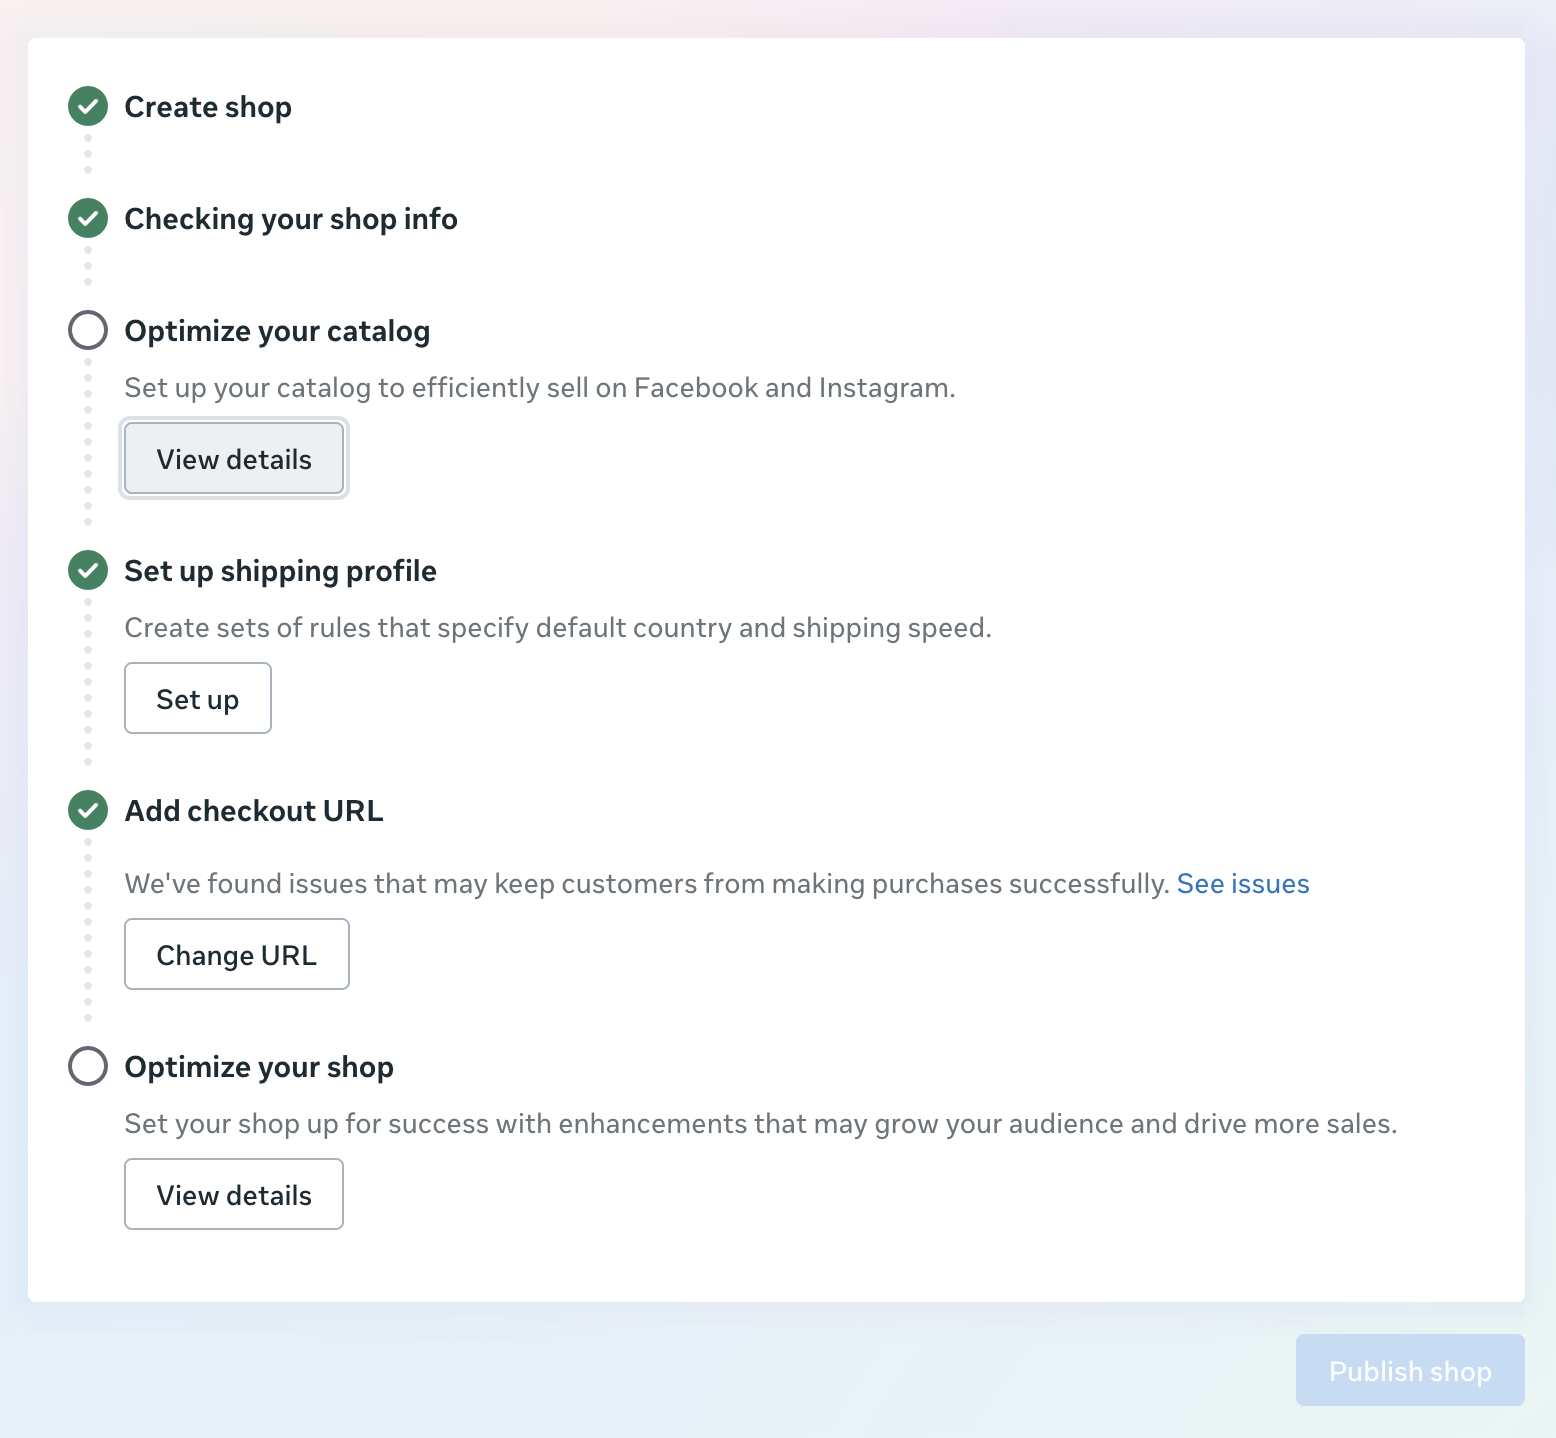1556x1438 pixels.
Task: Select the empty circle beside Optimize your catalog
Action: tap(88, 330)
